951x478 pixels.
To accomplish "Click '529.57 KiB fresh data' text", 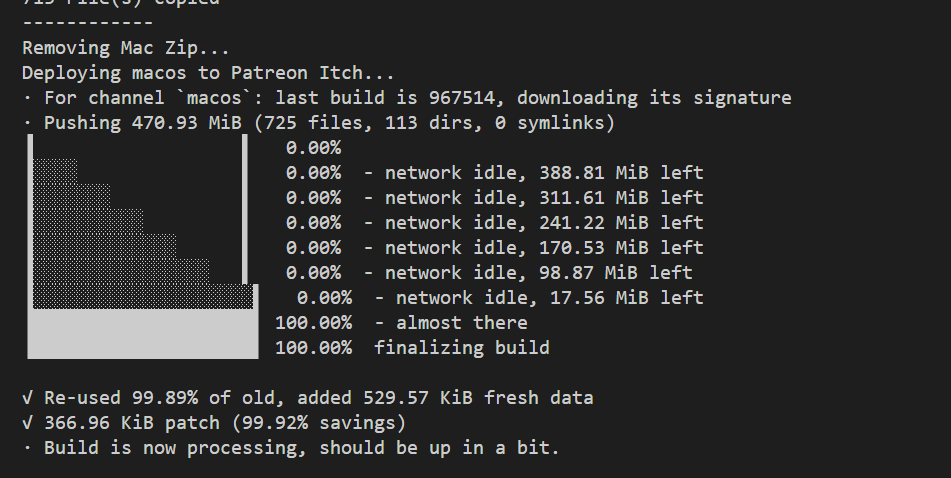I will tap(478, 398).
